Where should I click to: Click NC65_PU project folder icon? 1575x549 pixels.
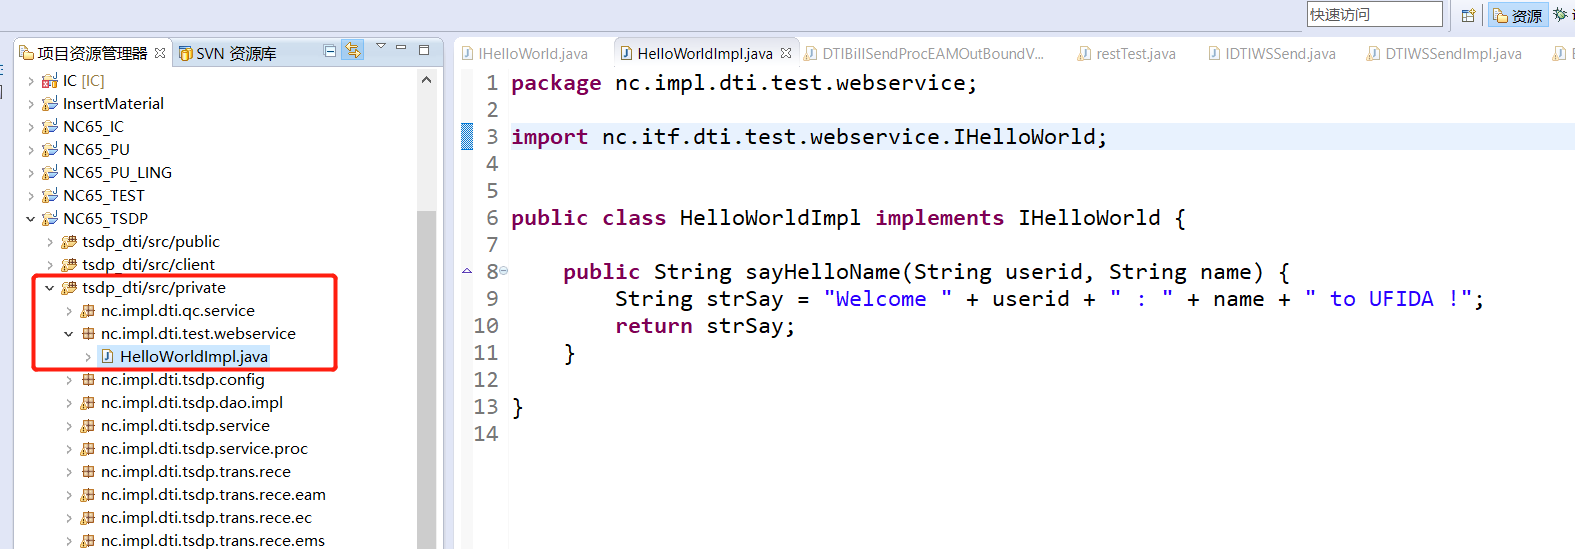[x=49, y=150]
